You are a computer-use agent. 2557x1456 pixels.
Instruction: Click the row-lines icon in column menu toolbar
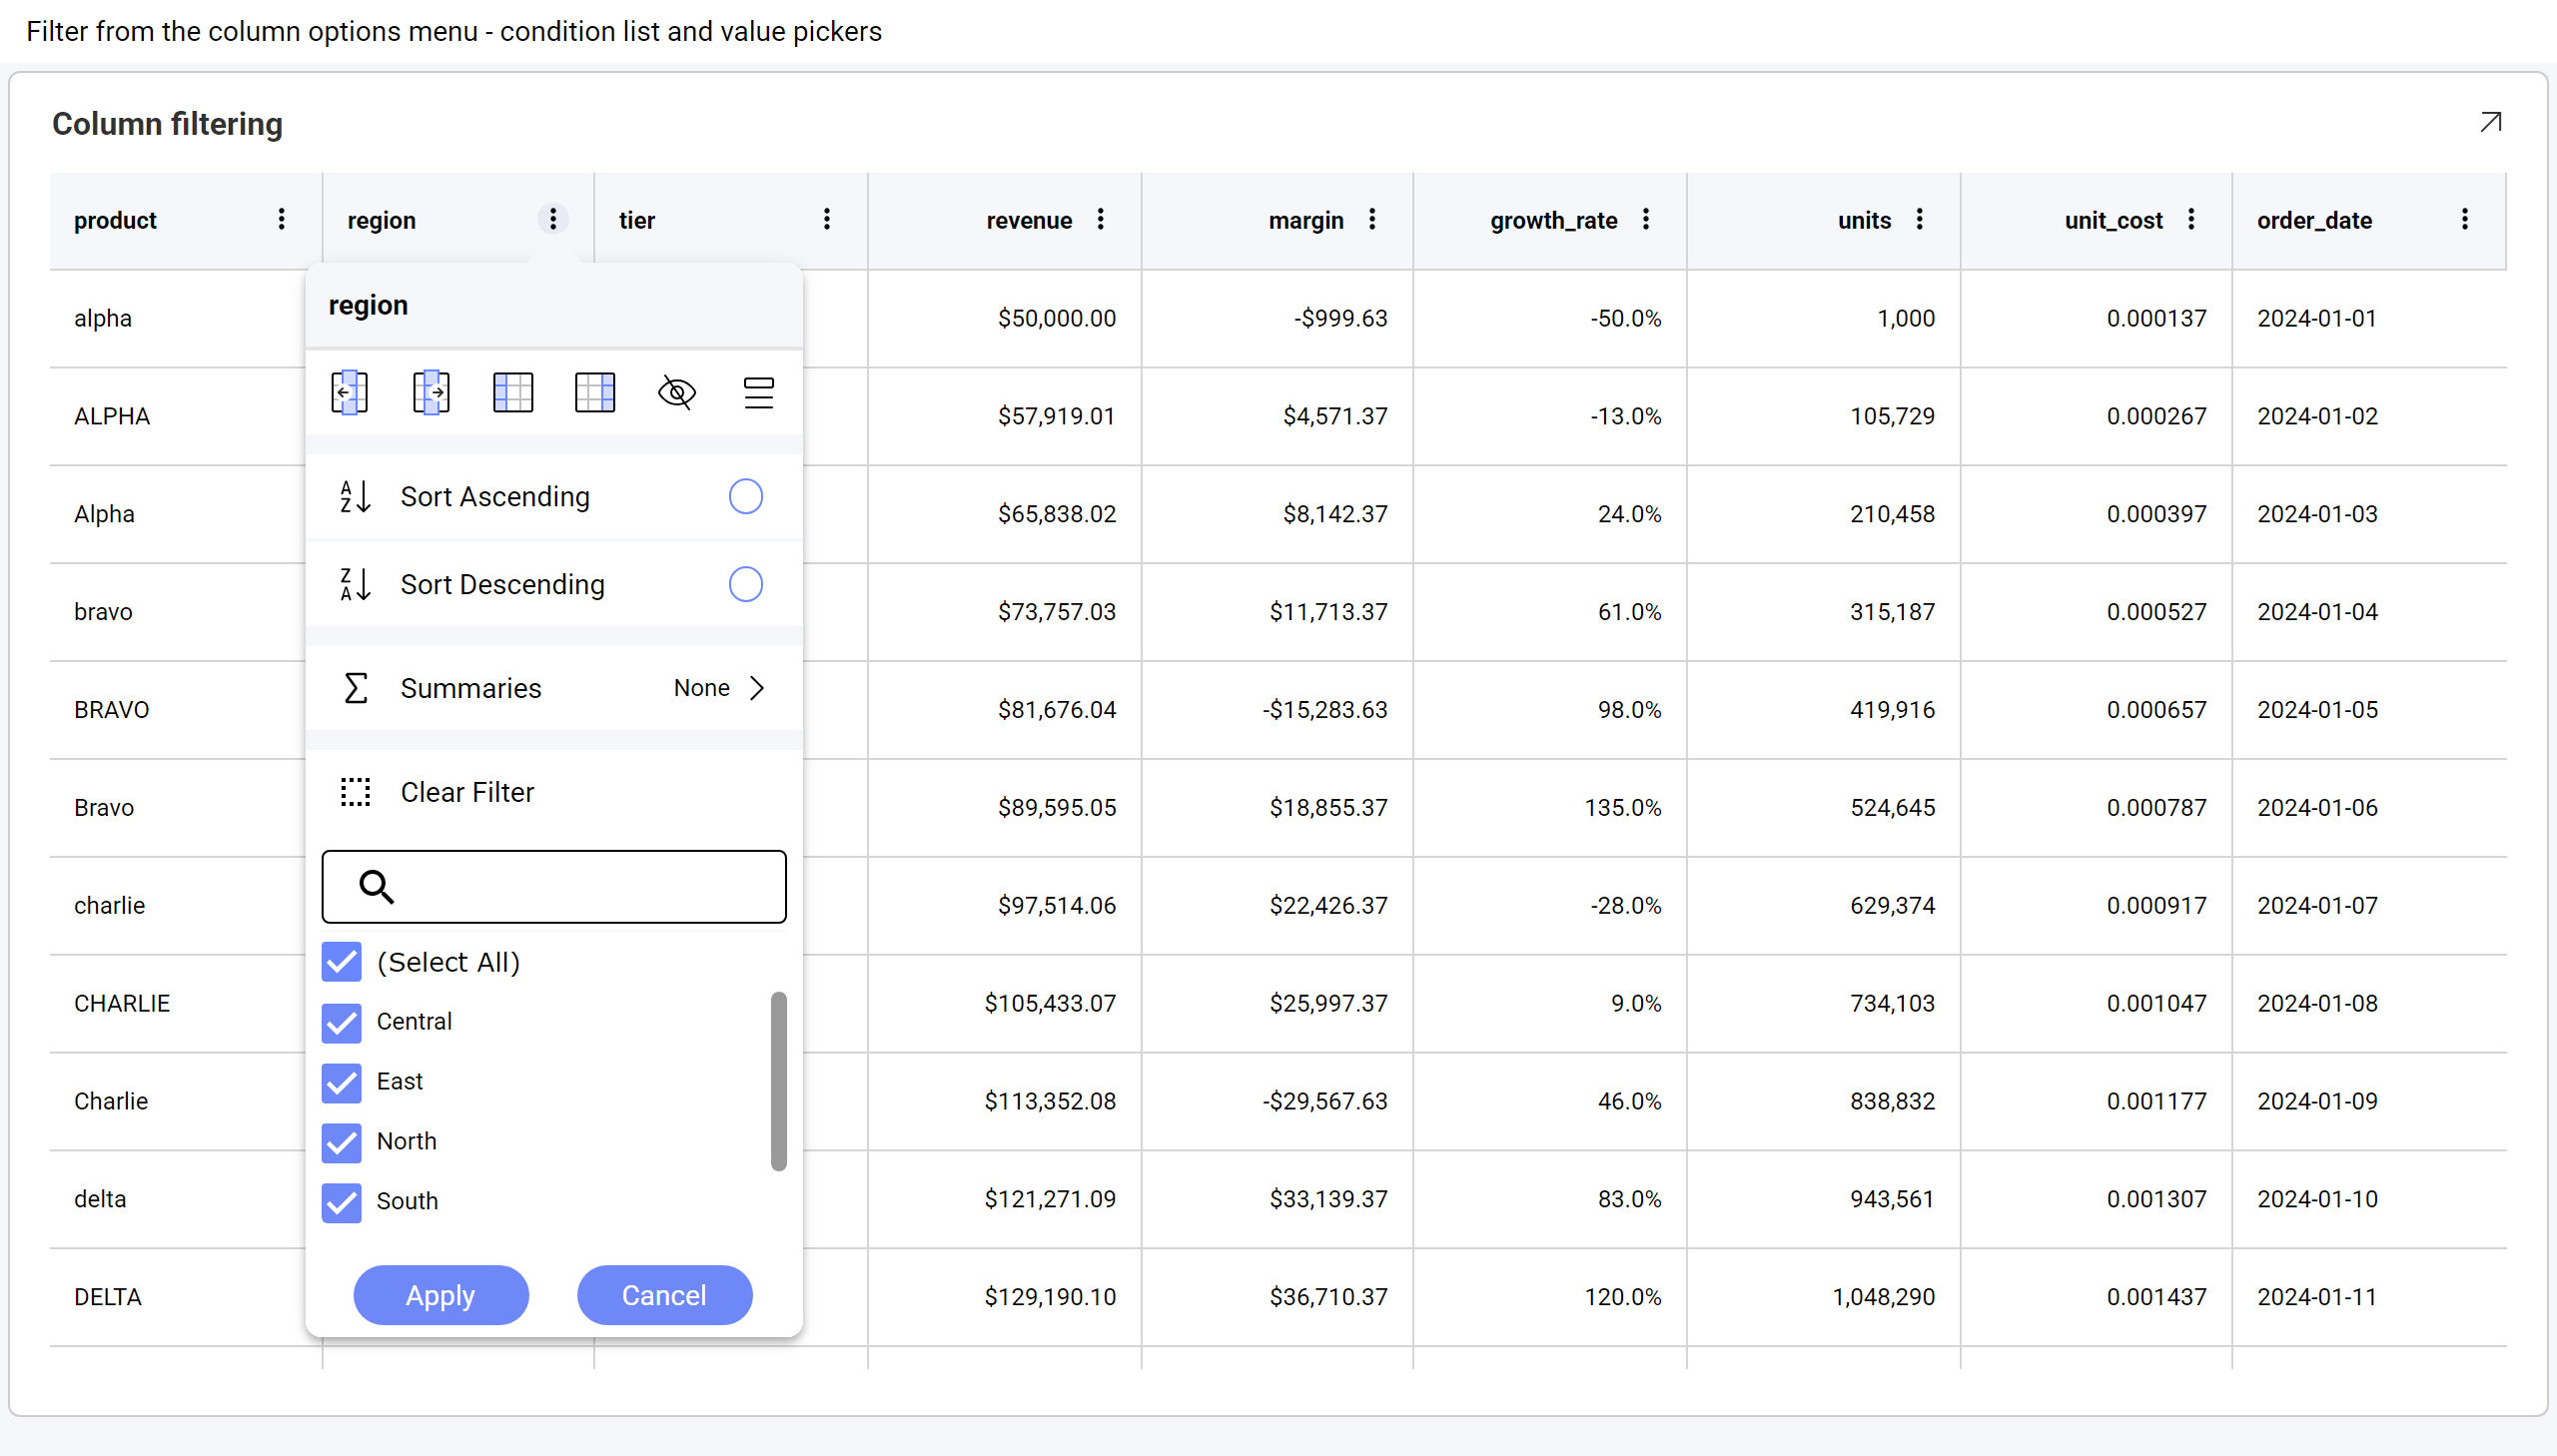(x=759, y=393)
